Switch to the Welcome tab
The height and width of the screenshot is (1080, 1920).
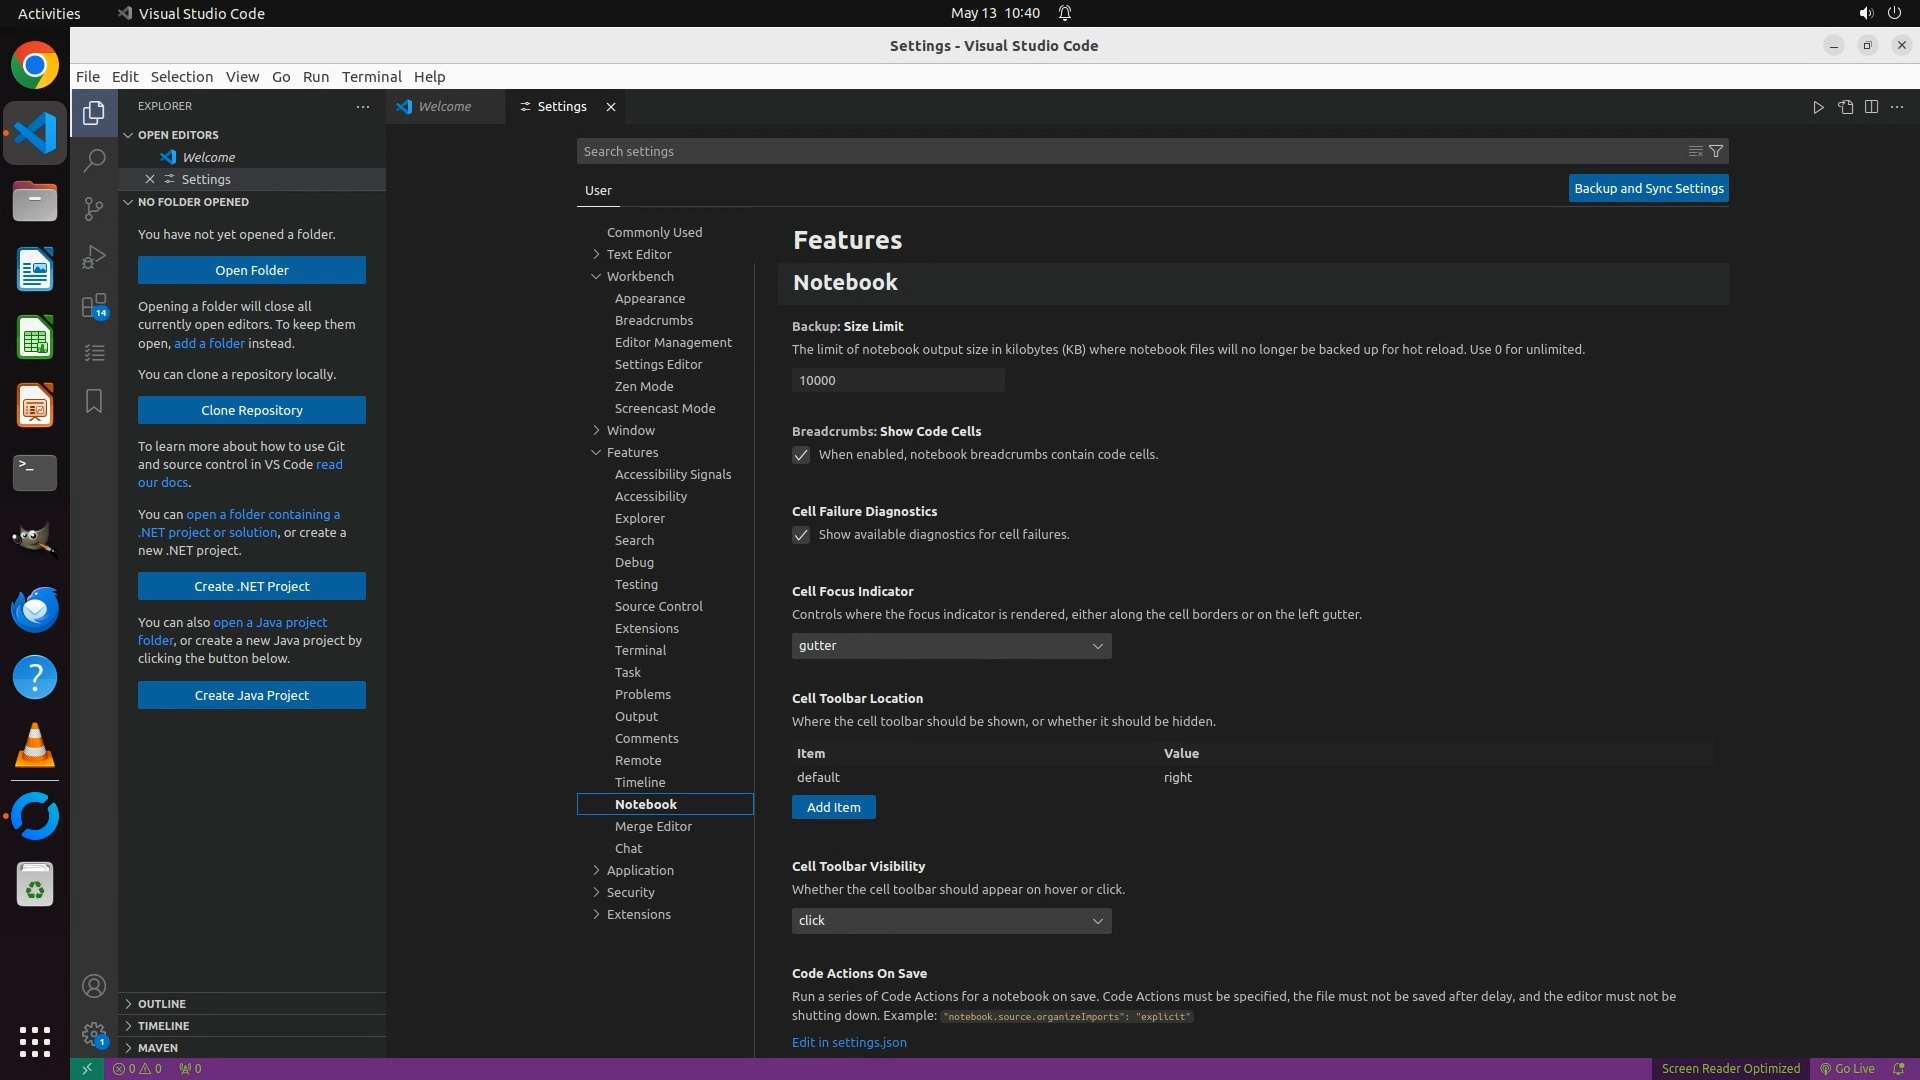(444, 107)
